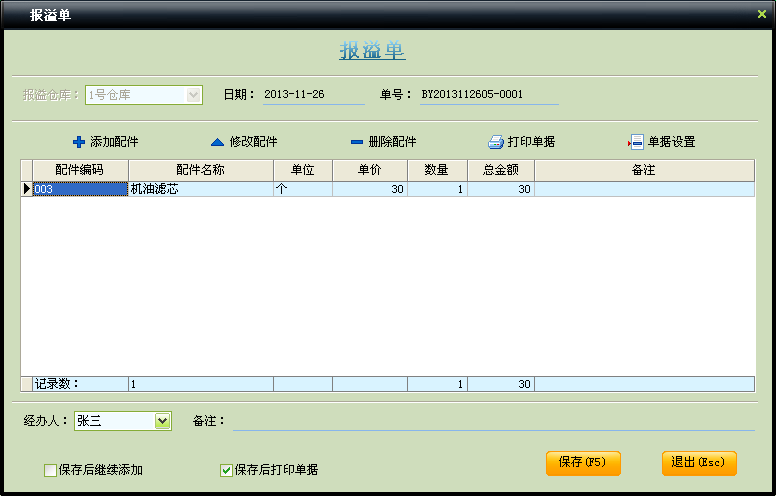Click the 单价 column header

(x=370, y=170)
